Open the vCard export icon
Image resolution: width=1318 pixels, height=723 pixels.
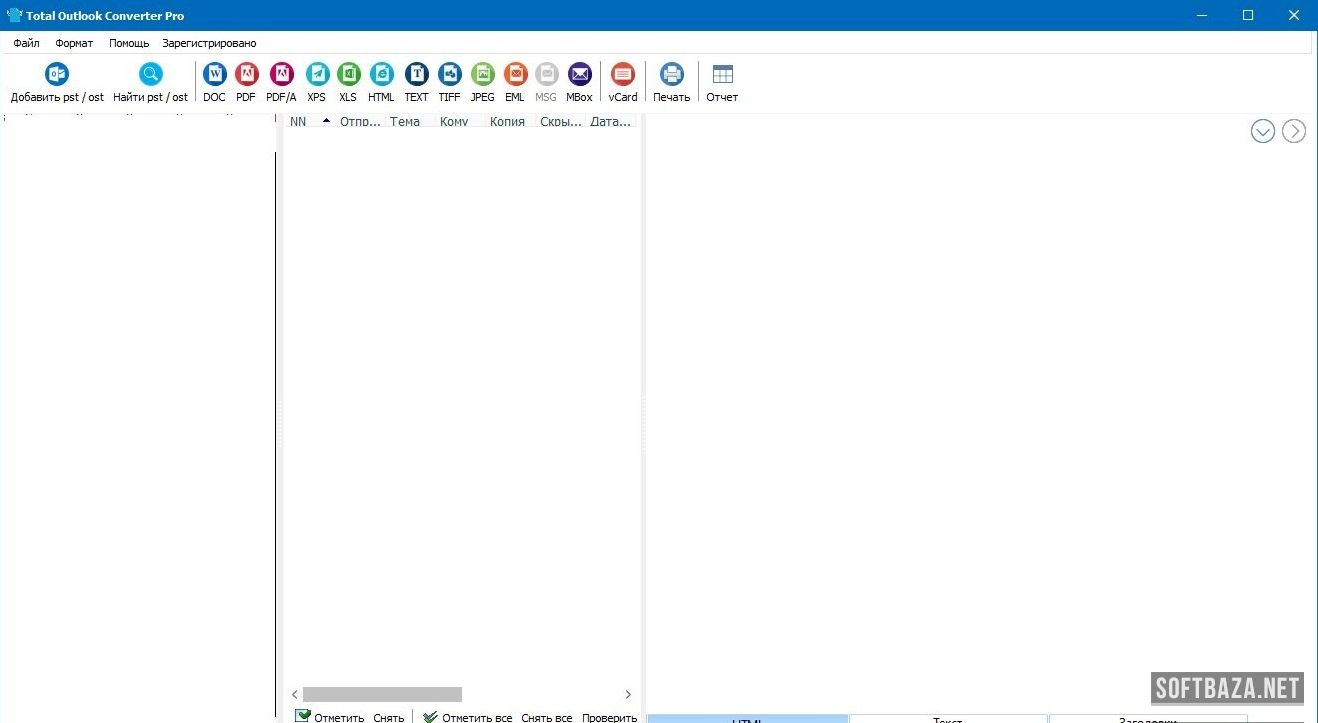(x=623, y=75)
